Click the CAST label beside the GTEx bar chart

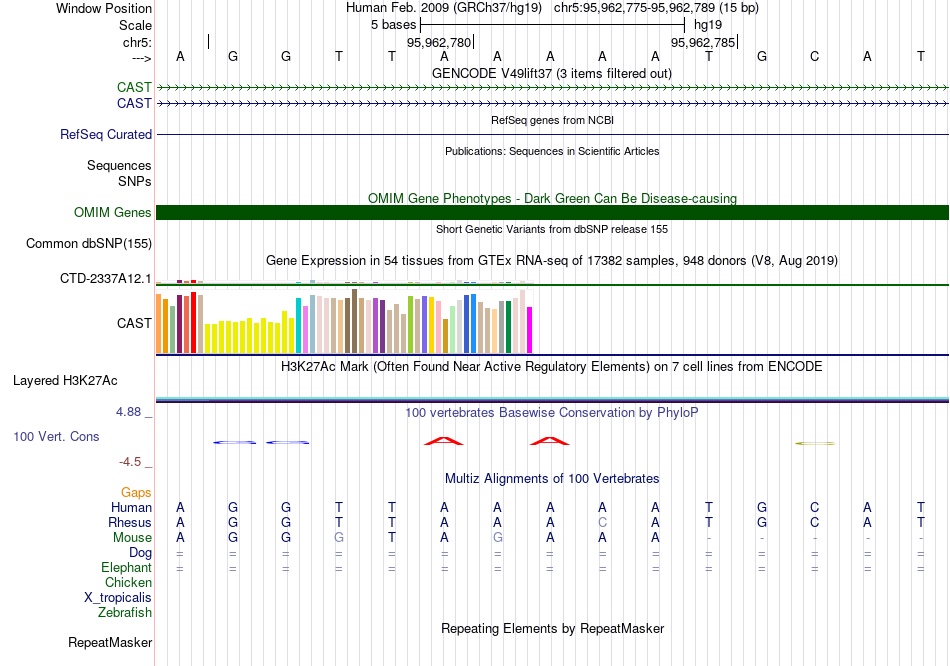[x=134, y=324]
